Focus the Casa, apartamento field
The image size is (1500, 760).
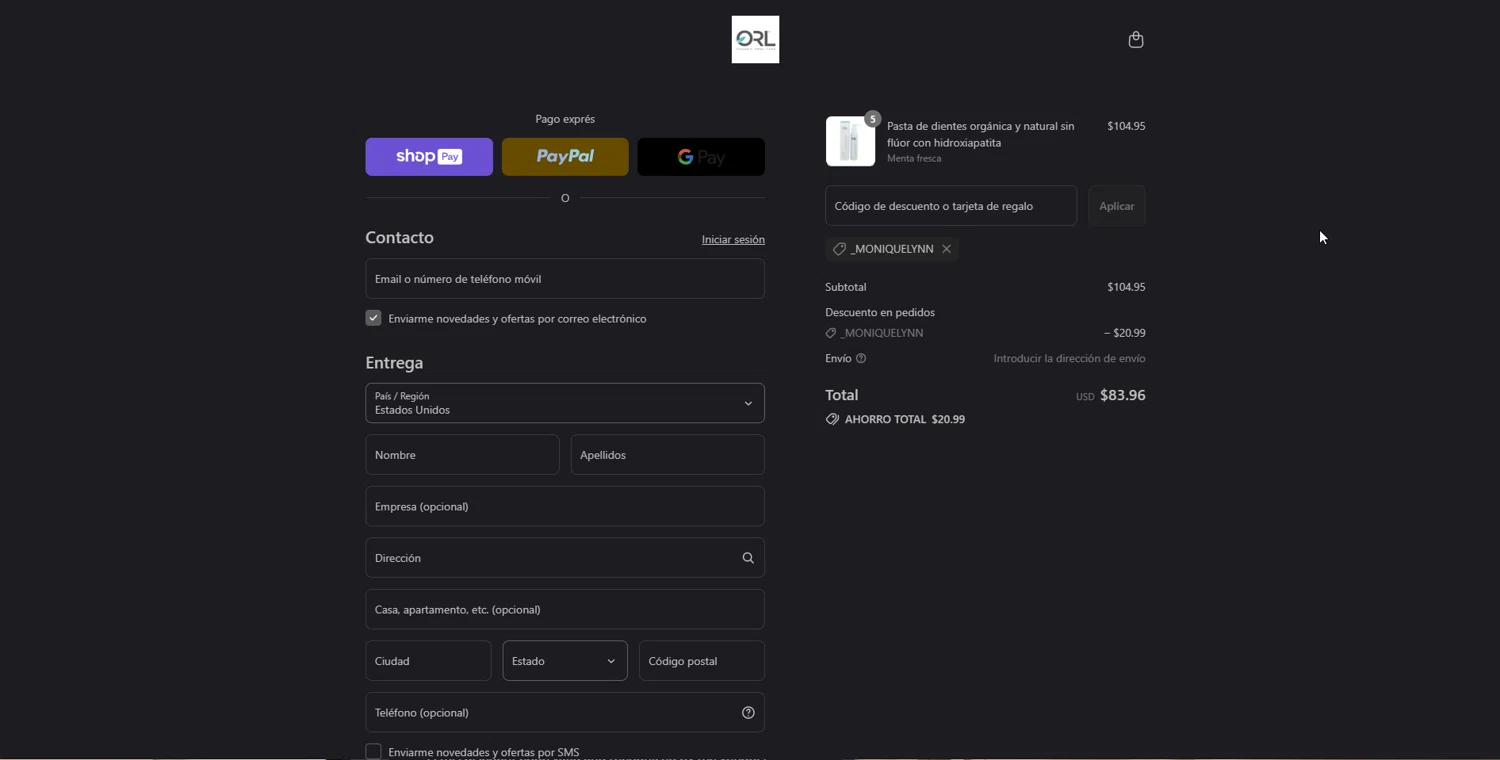click(x=565, y=609)
